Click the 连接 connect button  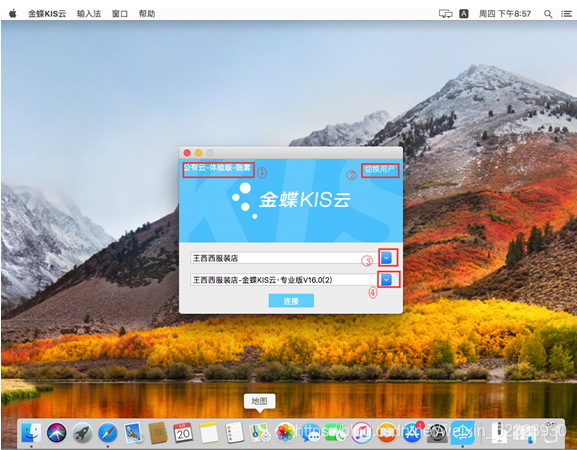coord(291,301)
